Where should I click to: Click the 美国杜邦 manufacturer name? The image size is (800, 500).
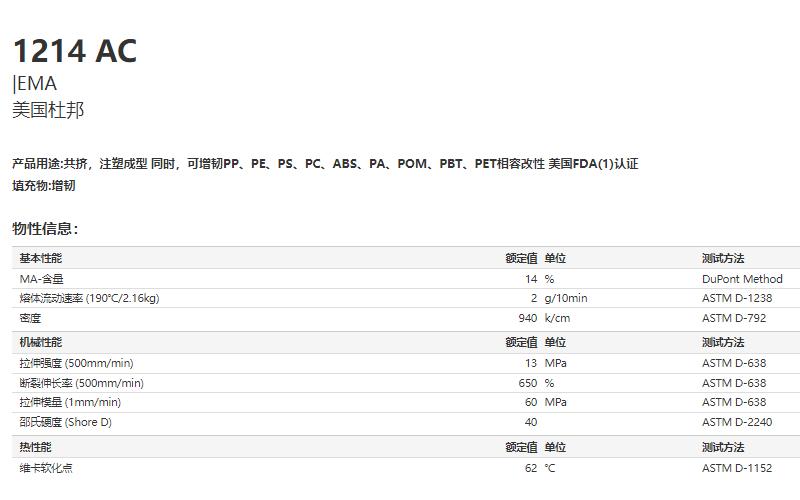(48, 110)
